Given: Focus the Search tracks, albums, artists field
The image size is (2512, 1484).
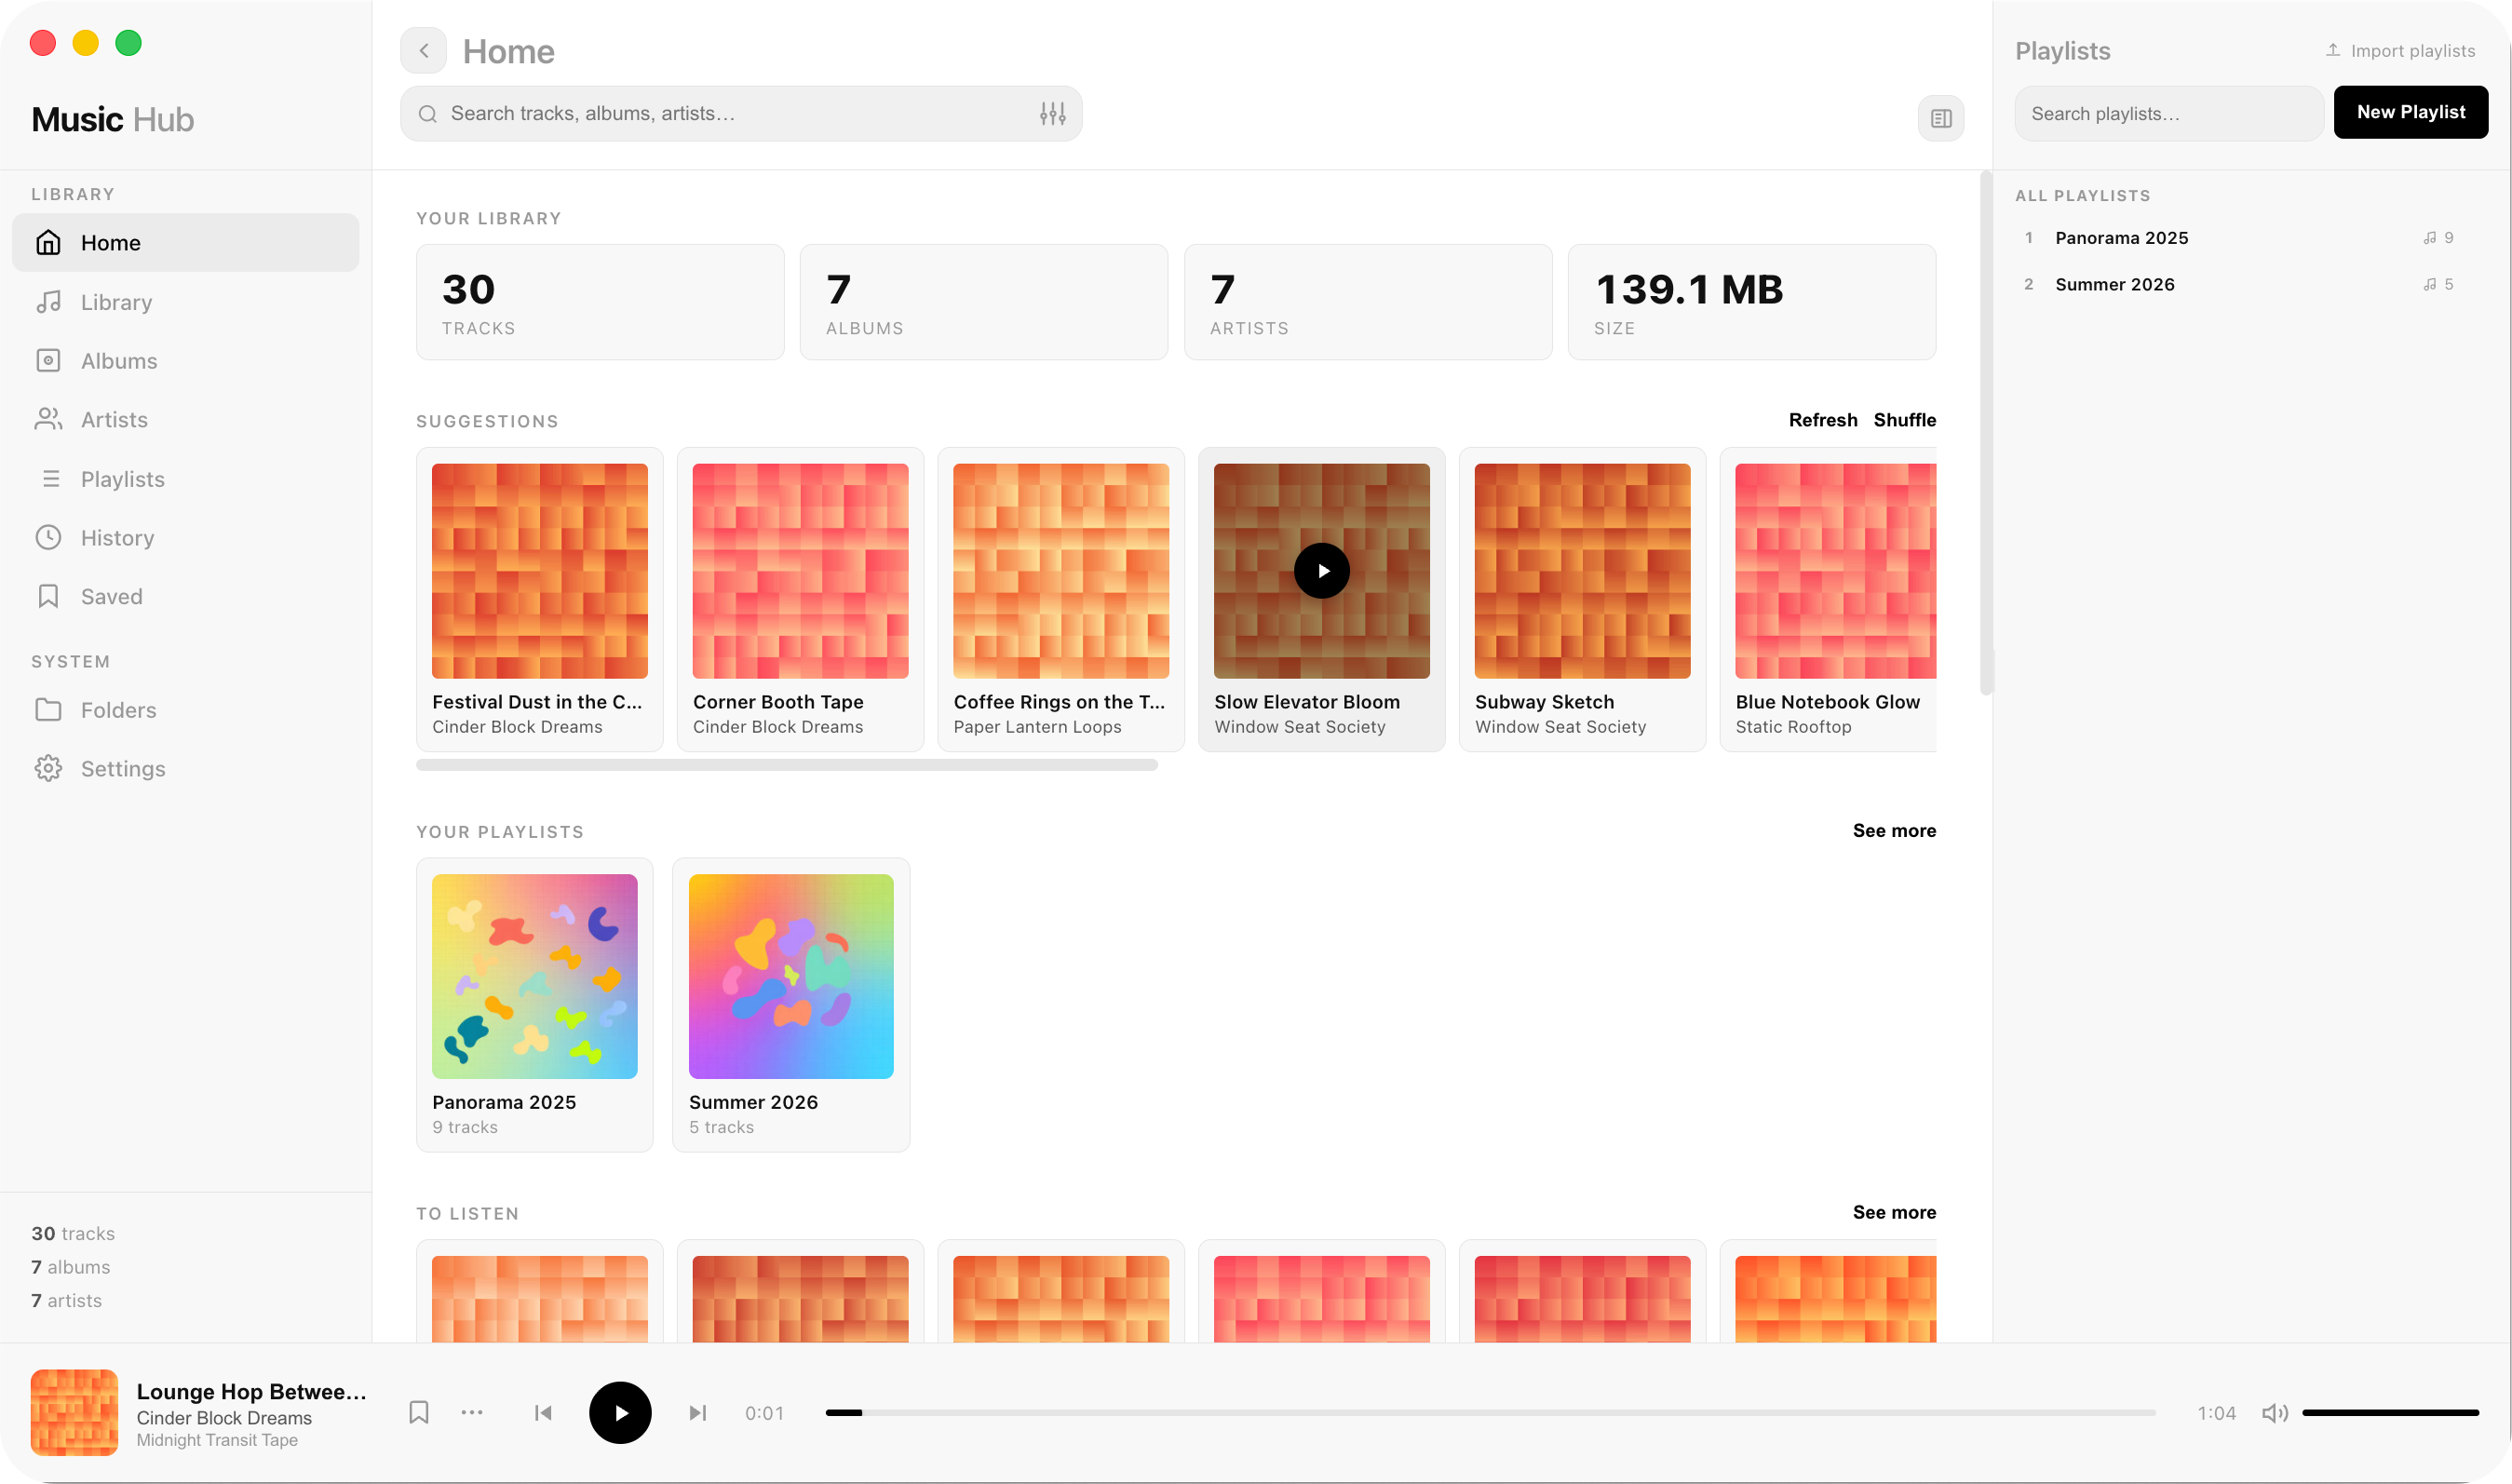Looking at the screenshot, I should pos(741,114).
